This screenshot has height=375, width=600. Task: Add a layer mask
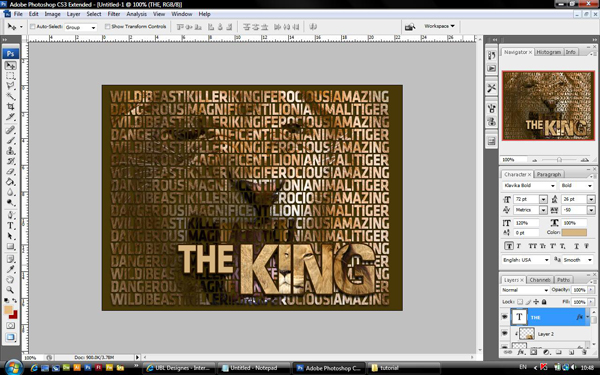(533, 352)
